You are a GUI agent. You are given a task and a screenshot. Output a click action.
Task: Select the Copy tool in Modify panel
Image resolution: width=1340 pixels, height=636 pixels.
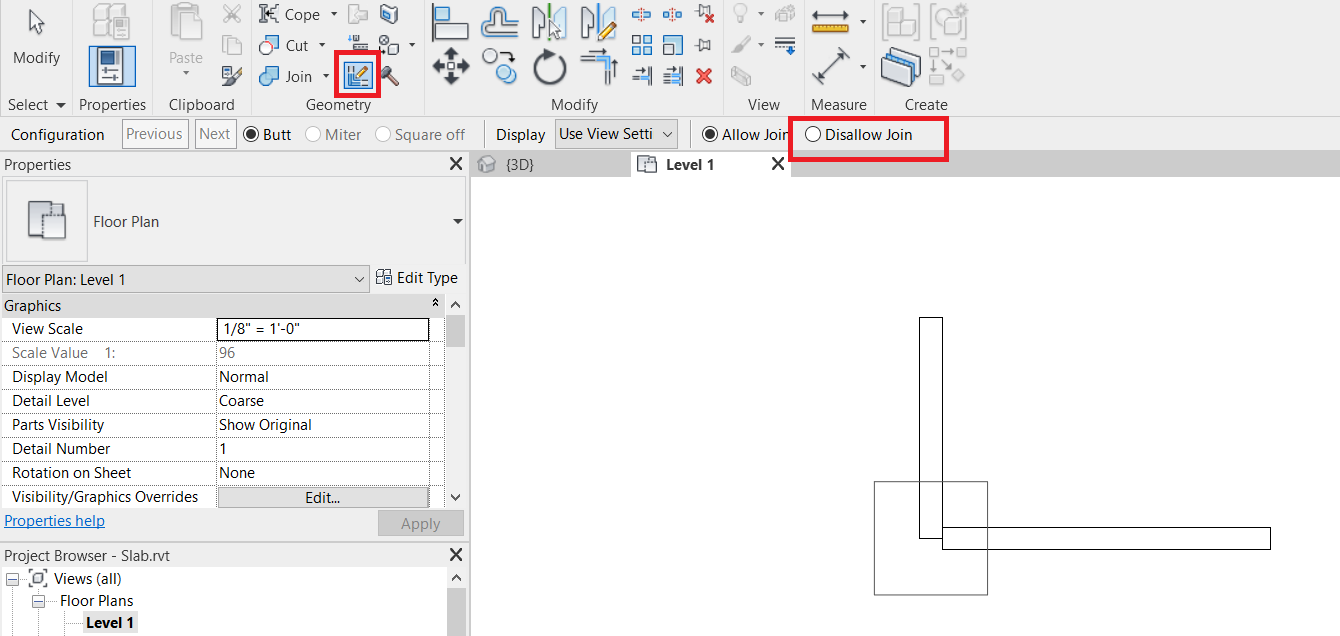(x=500, y=67)
